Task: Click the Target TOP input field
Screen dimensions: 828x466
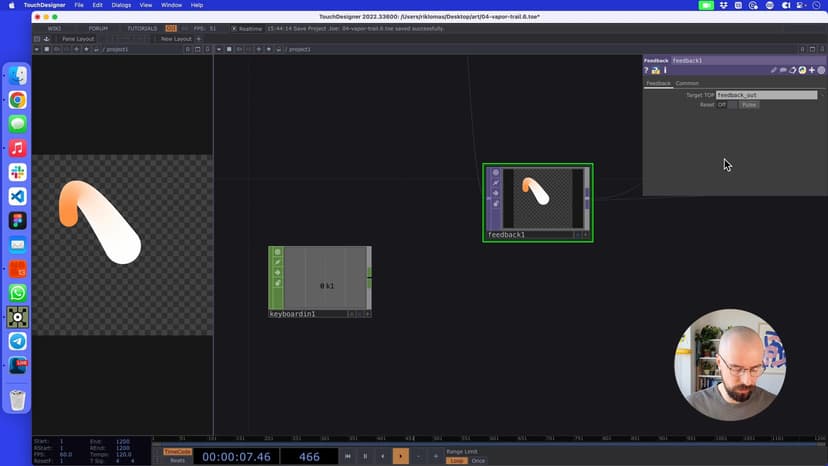Action: point(766,95)
